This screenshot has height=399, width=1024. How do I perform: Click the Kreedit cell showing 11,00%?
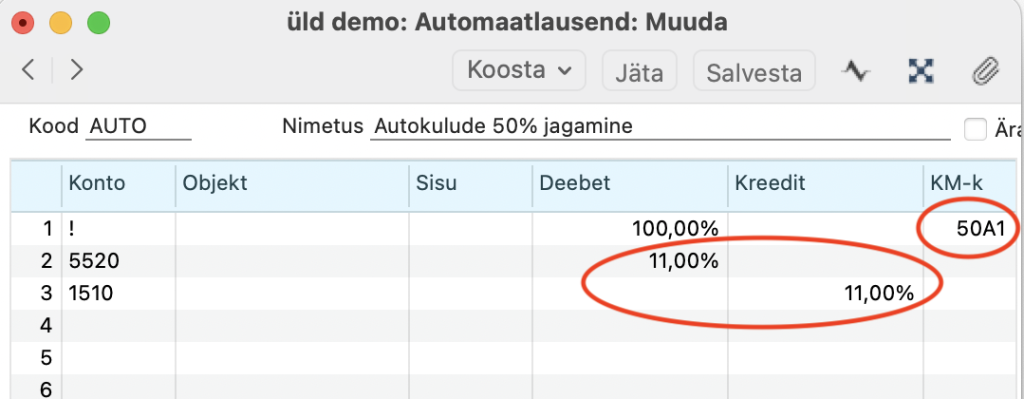(x=826, y=293)
